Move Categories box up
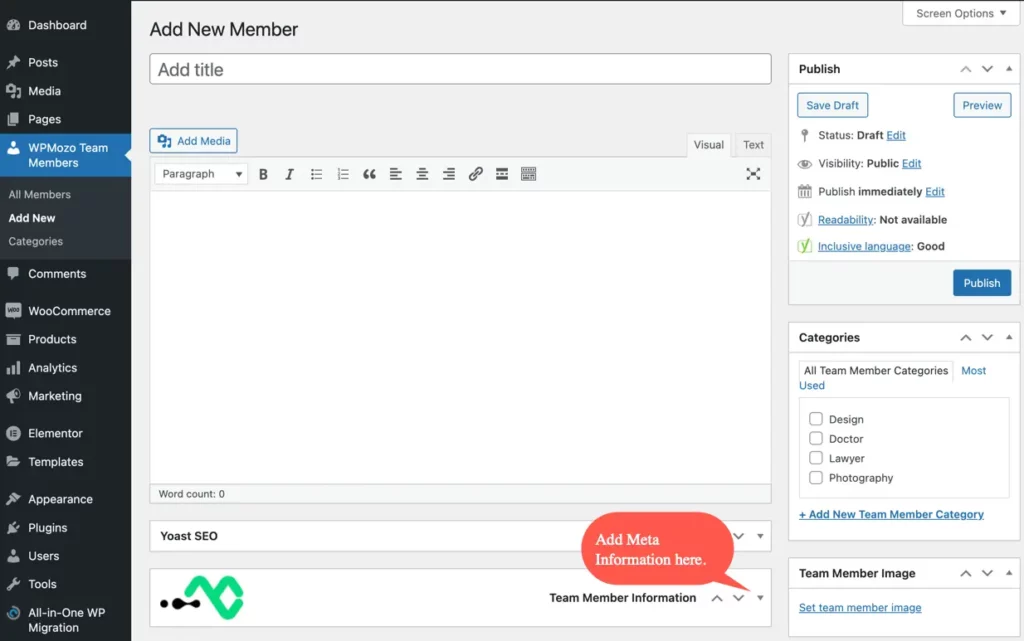The height and width of the screenshot is (641, 1024). click(x=965, y=337)
